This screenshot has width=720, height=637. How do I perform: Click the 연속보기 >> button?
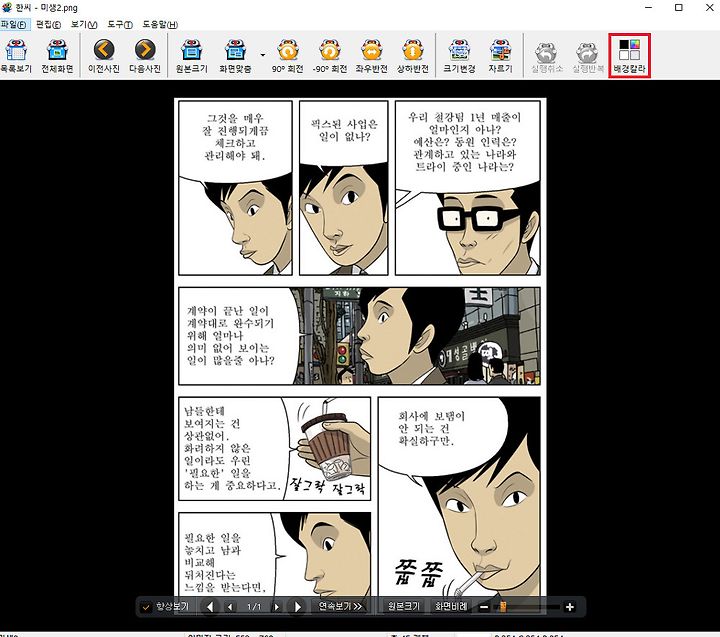point(340,607)
